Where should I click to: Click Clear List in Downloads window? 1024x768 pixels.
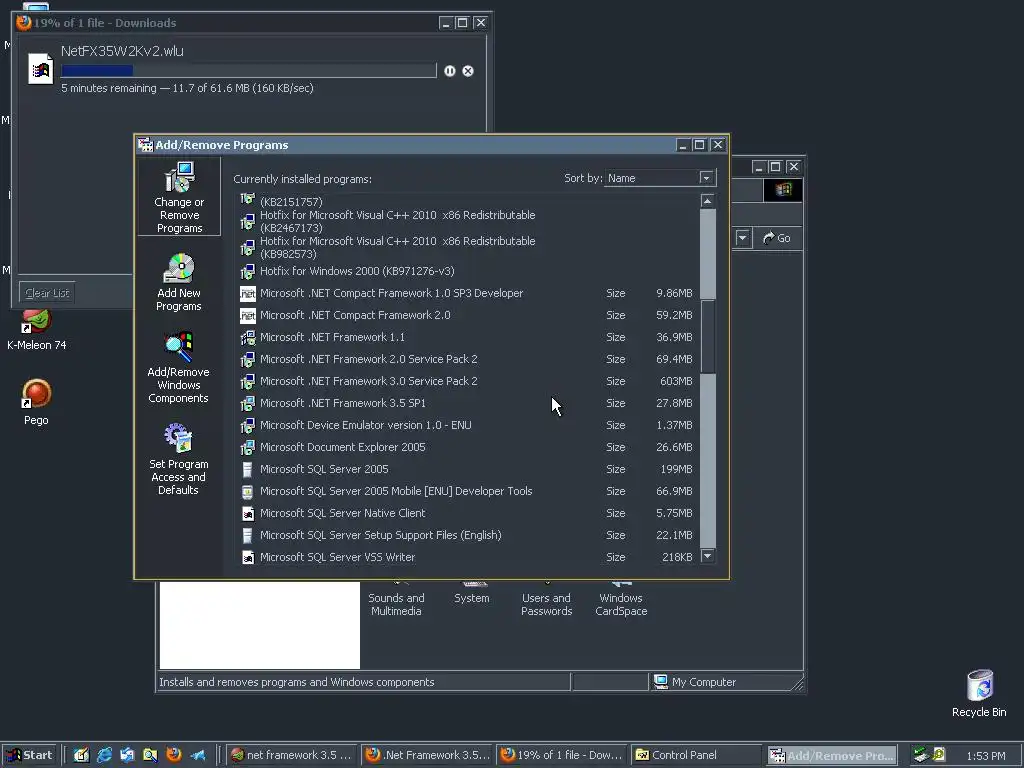click(47, 293)
